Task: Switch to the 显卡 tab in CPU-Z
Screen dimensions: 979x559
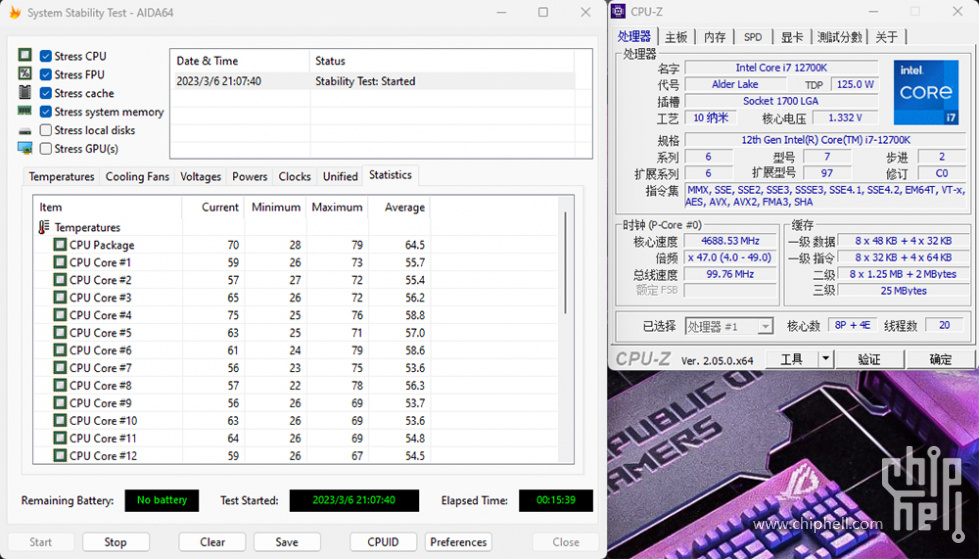Action: click(792, 37)
